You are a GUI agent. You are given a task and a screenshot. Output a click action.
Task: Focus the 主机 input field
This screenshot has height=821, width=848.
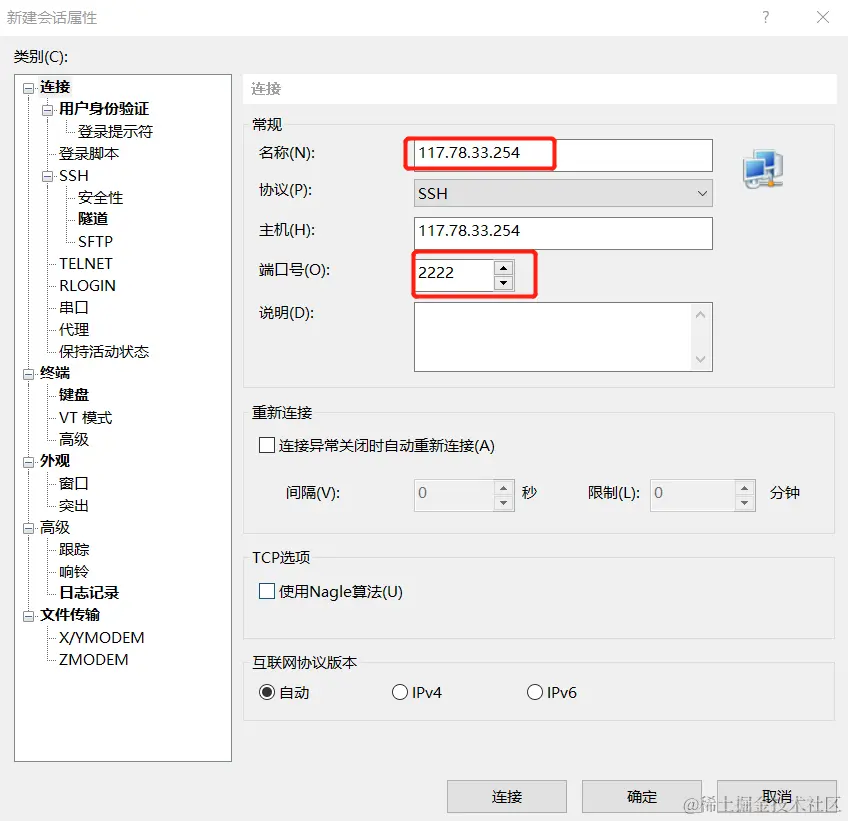click(x=563, y=233)
